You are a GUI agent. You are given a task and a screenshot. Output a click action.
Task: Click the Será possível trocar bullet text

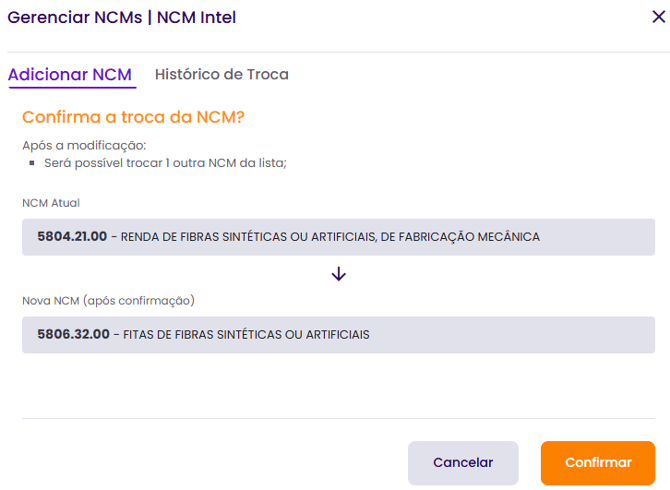[165, 162]
